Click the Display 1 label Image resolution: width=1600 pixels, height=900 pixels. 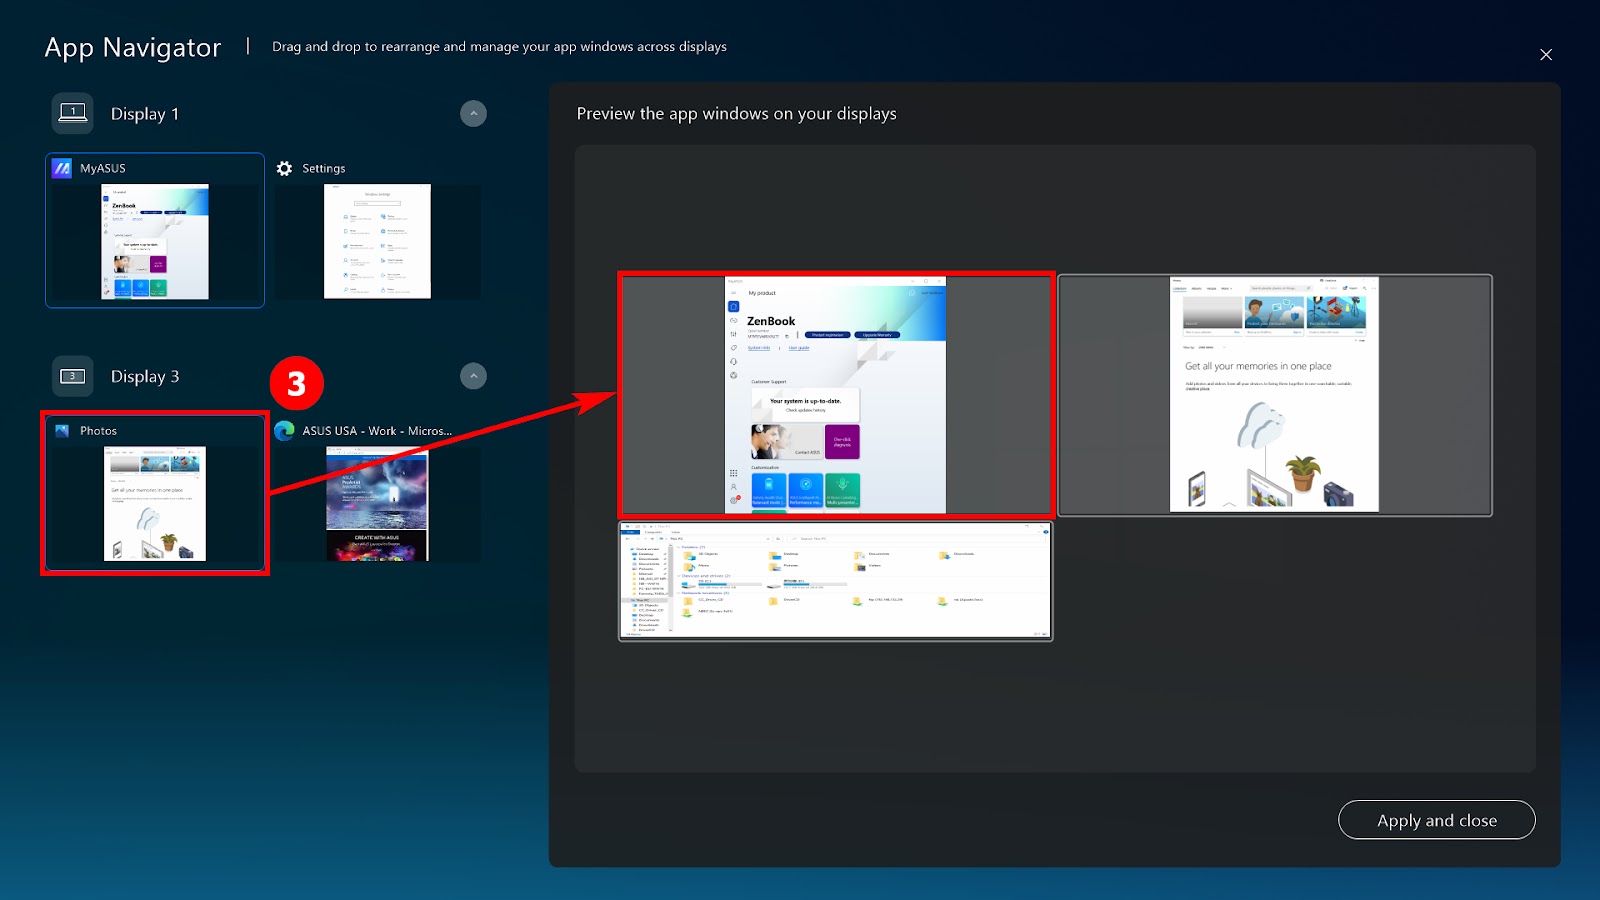(145, 114)
